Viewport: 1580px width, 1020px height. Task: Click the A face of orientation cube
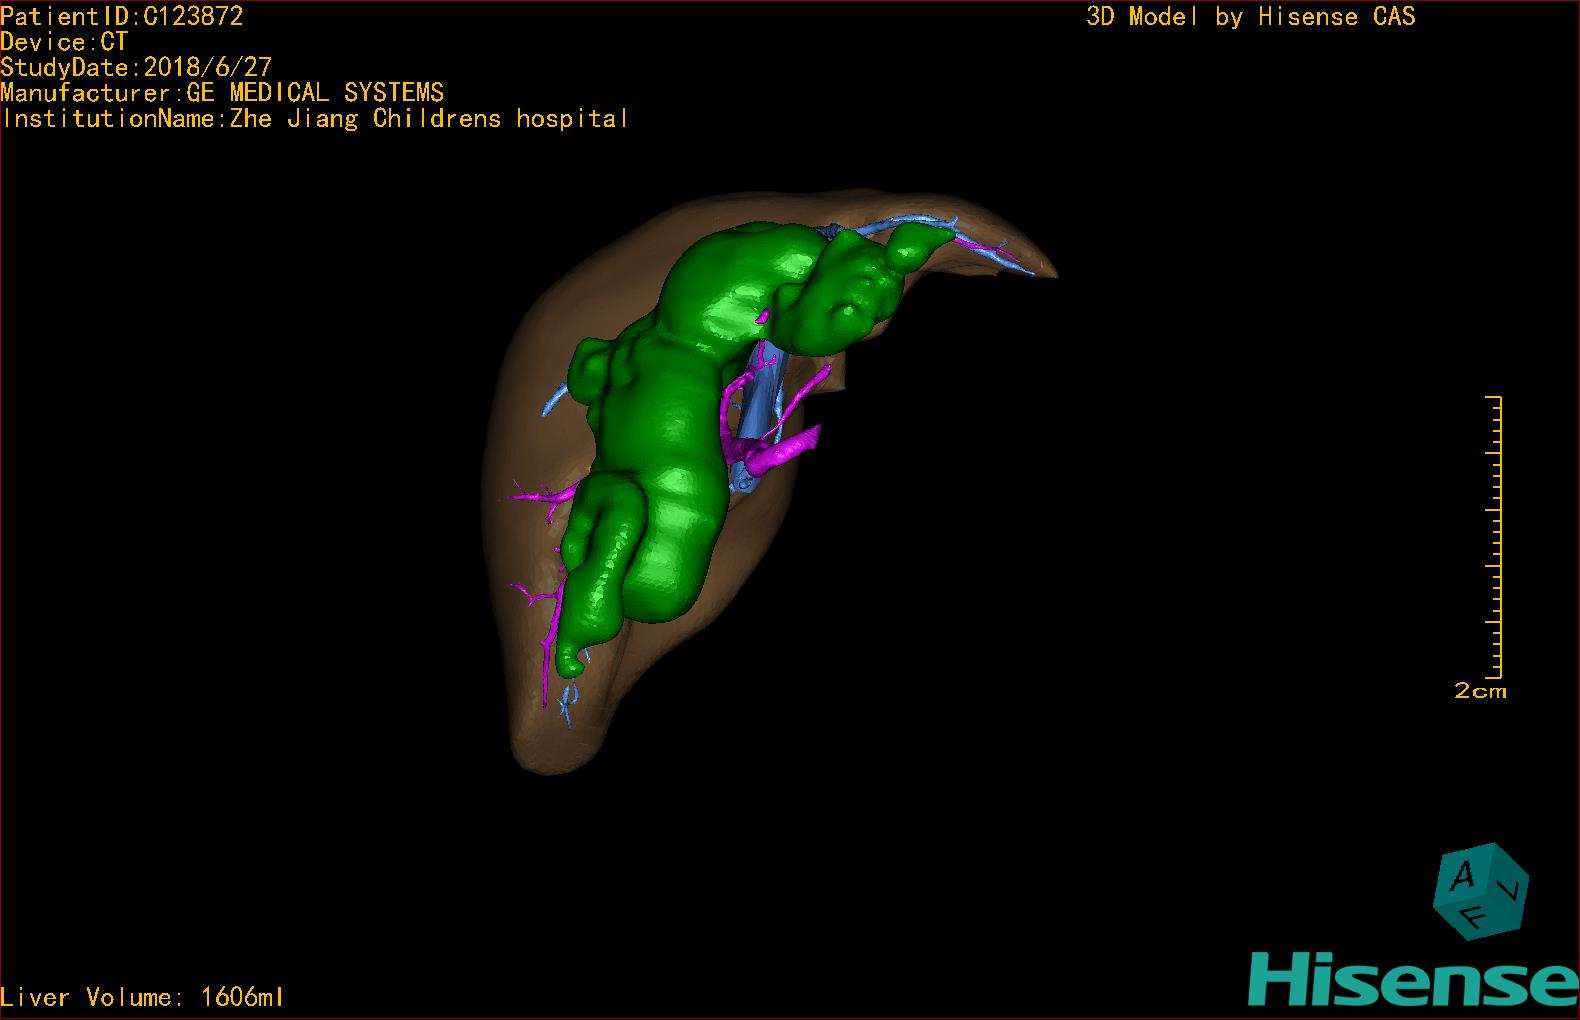point(1462,876)
